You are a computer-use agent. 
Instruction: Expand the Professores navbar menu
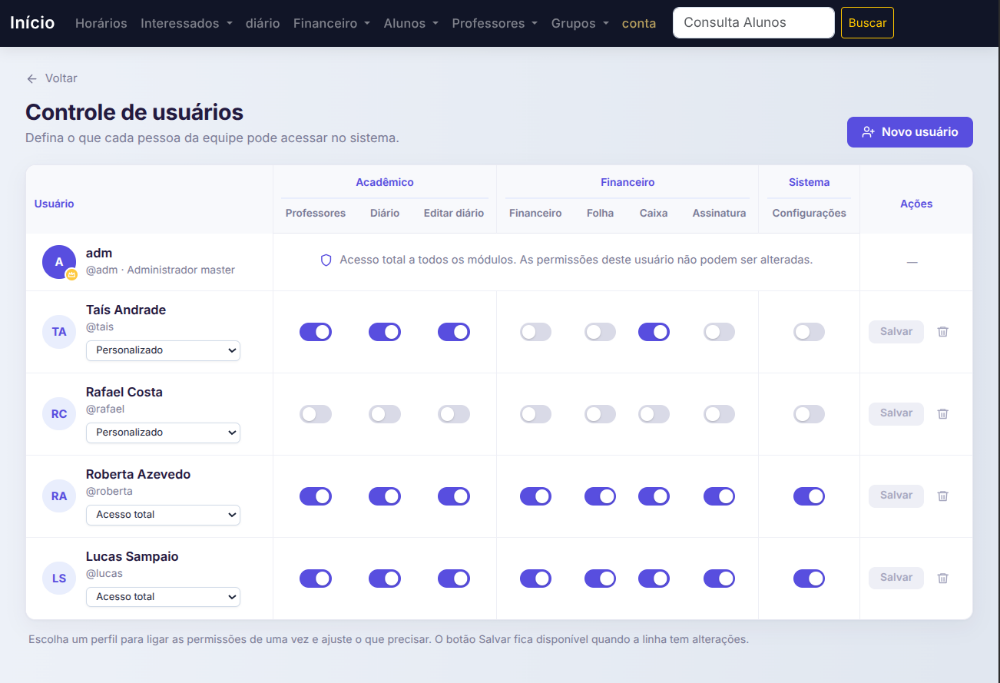pos(495,24)
